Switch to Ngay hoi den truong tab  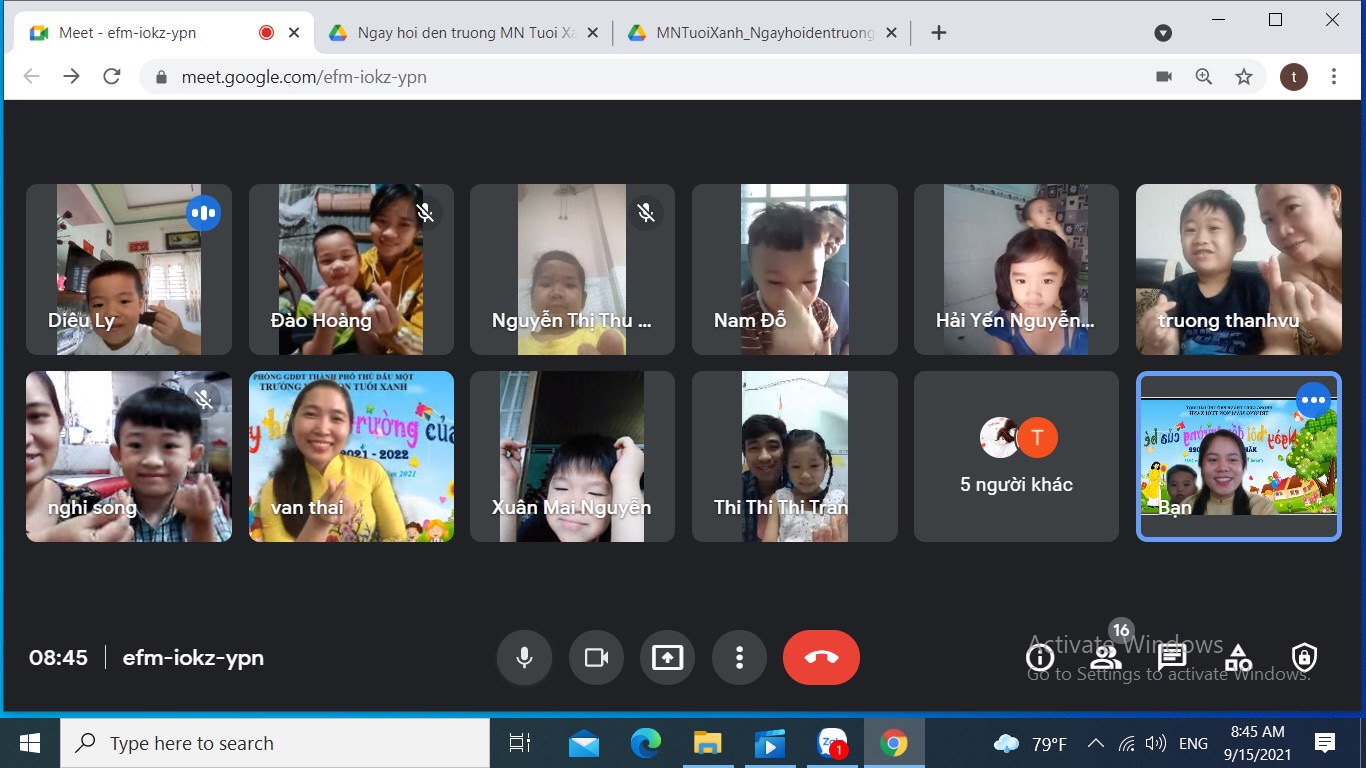pos(465,33)
